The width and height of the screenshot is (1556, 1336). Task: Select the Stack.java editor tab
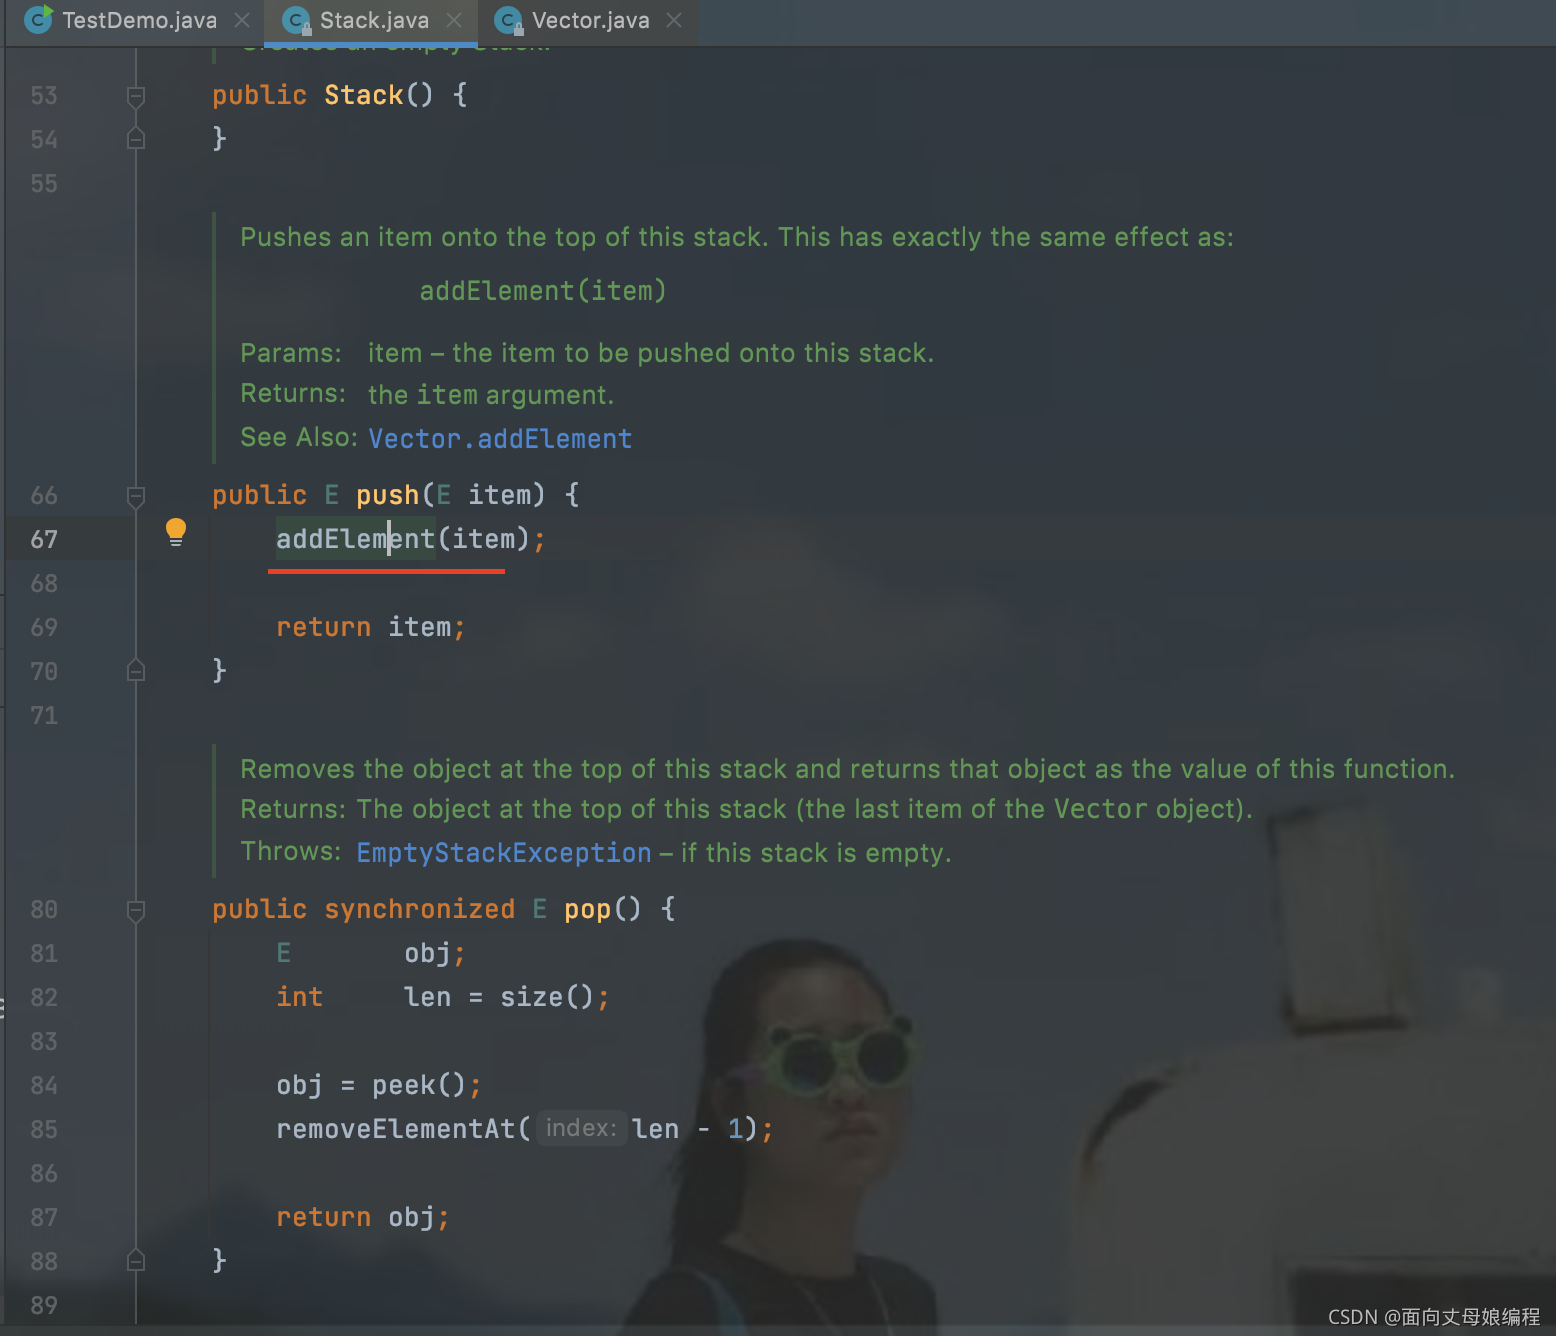click(x=373, y=20)
